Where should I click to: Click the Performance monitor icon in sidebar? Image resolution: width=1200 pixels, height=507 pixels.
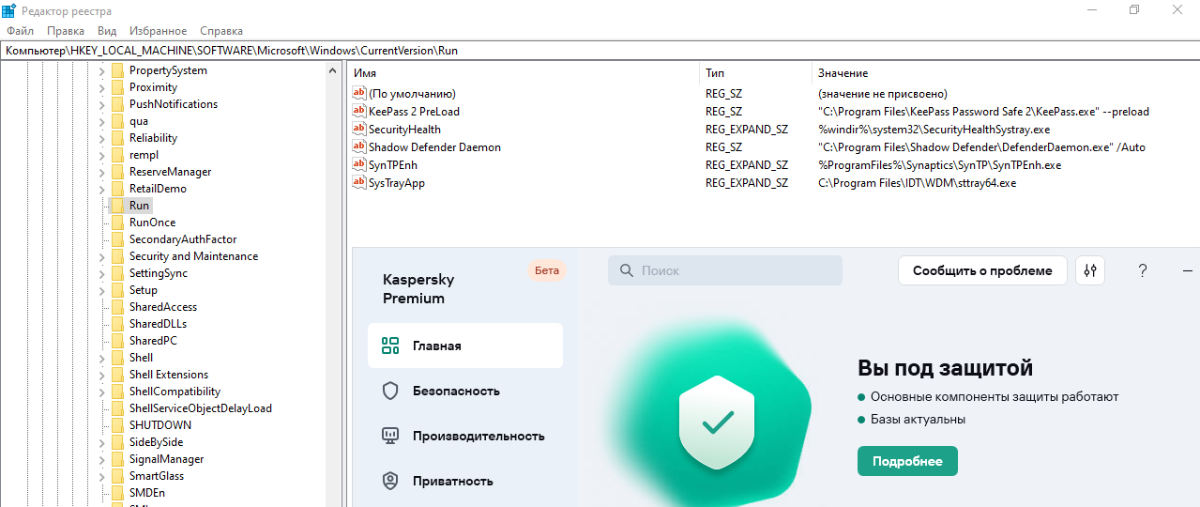click(x=391, y=436)
